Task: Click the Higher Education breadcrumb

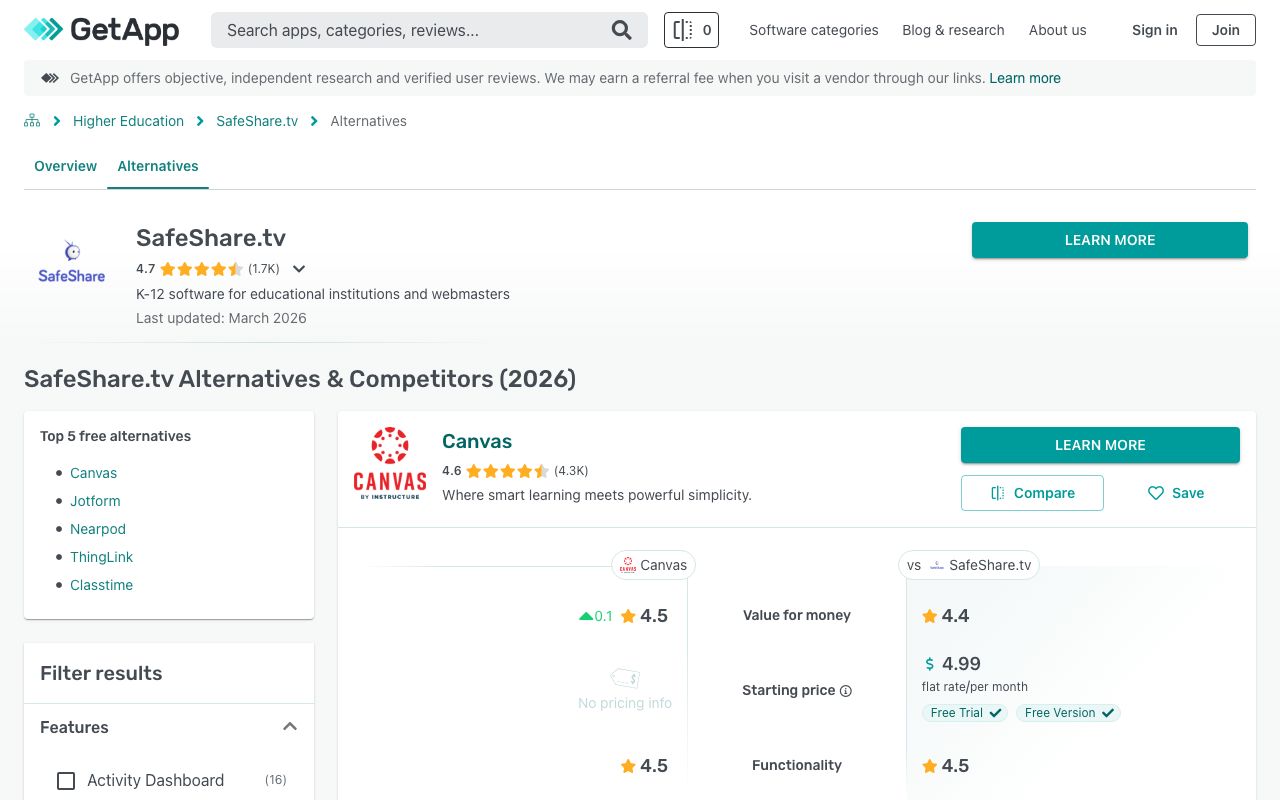Action: click(x=128, y=121)
